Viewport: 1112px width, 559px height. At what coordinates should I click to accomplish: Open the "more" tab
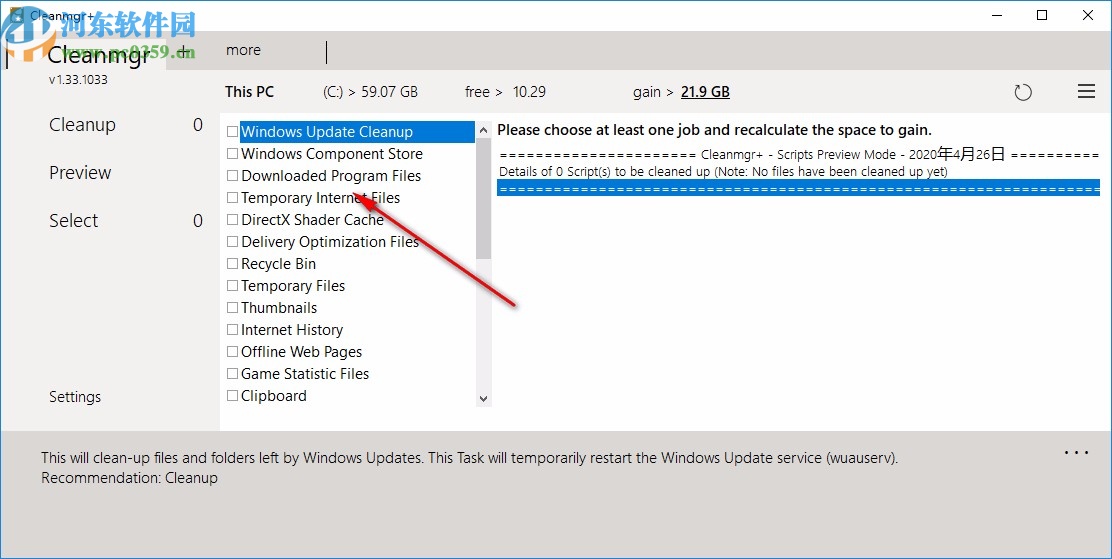[x=243, y=50]
